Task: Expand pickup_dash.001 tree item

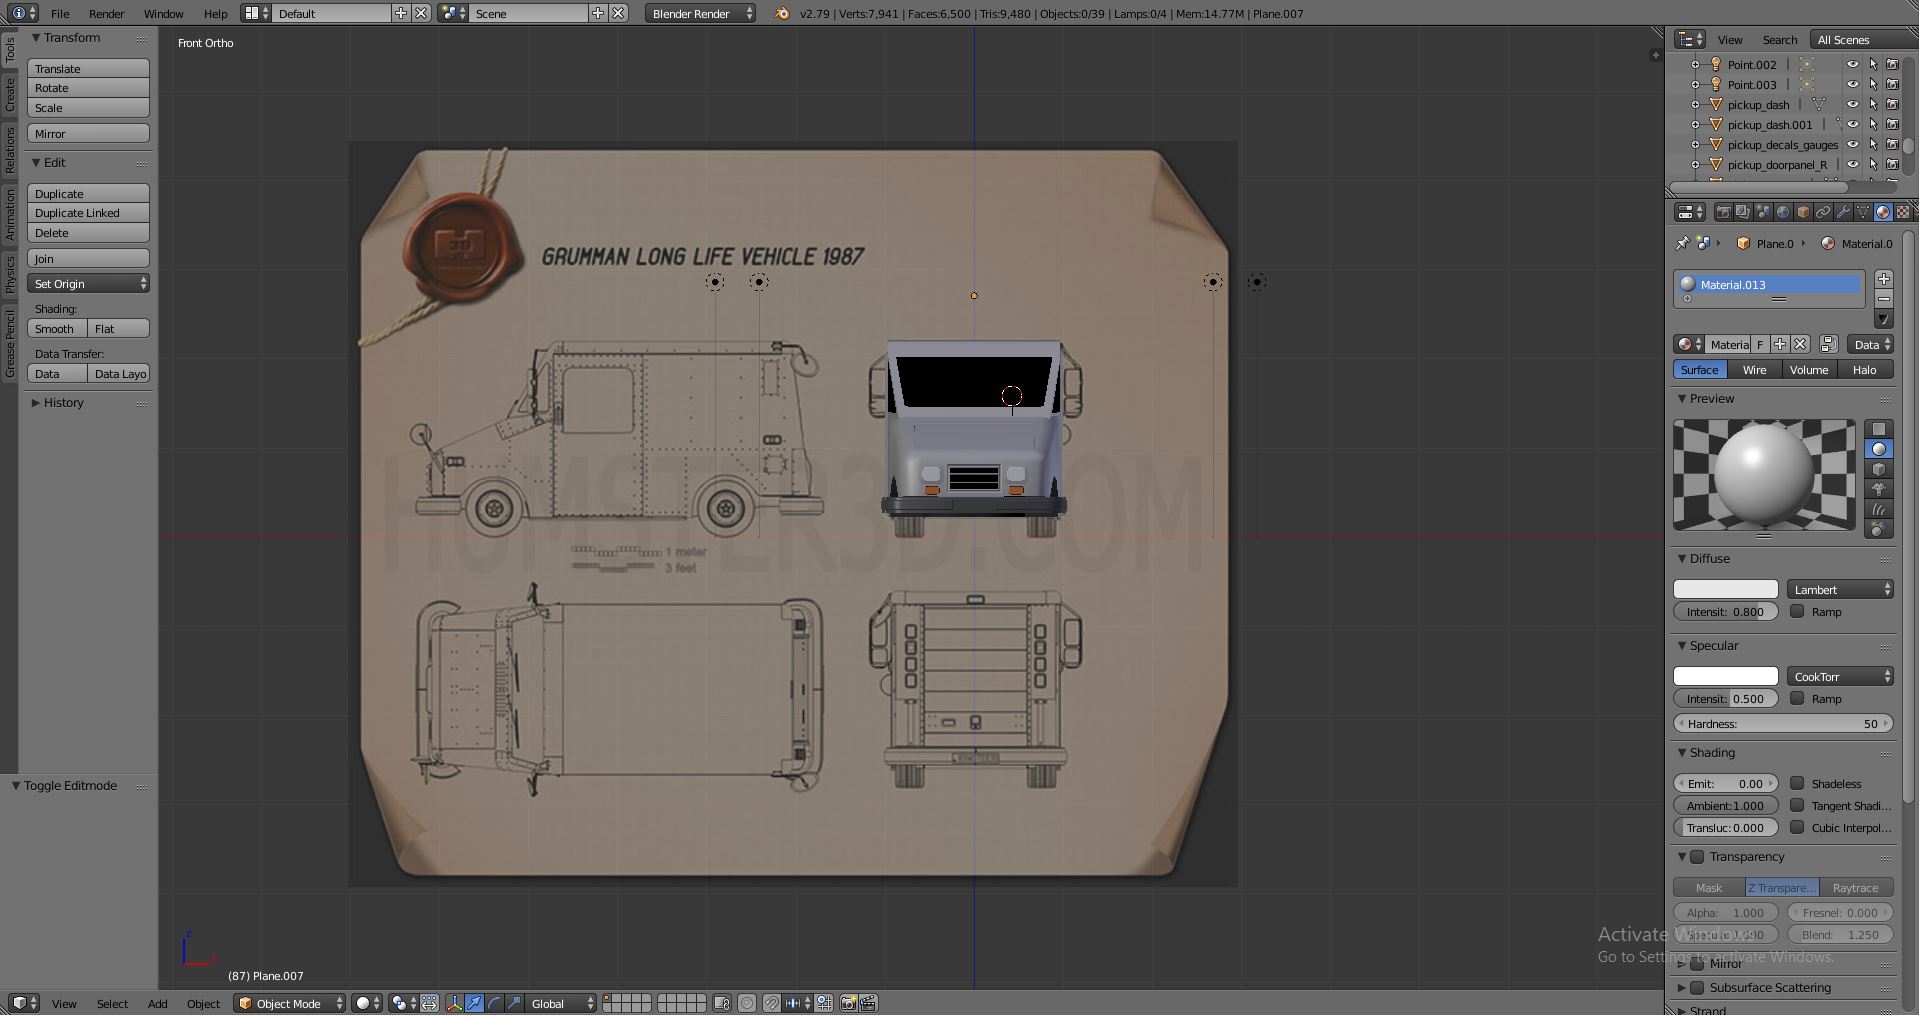Action: [x=1695, y=124]
